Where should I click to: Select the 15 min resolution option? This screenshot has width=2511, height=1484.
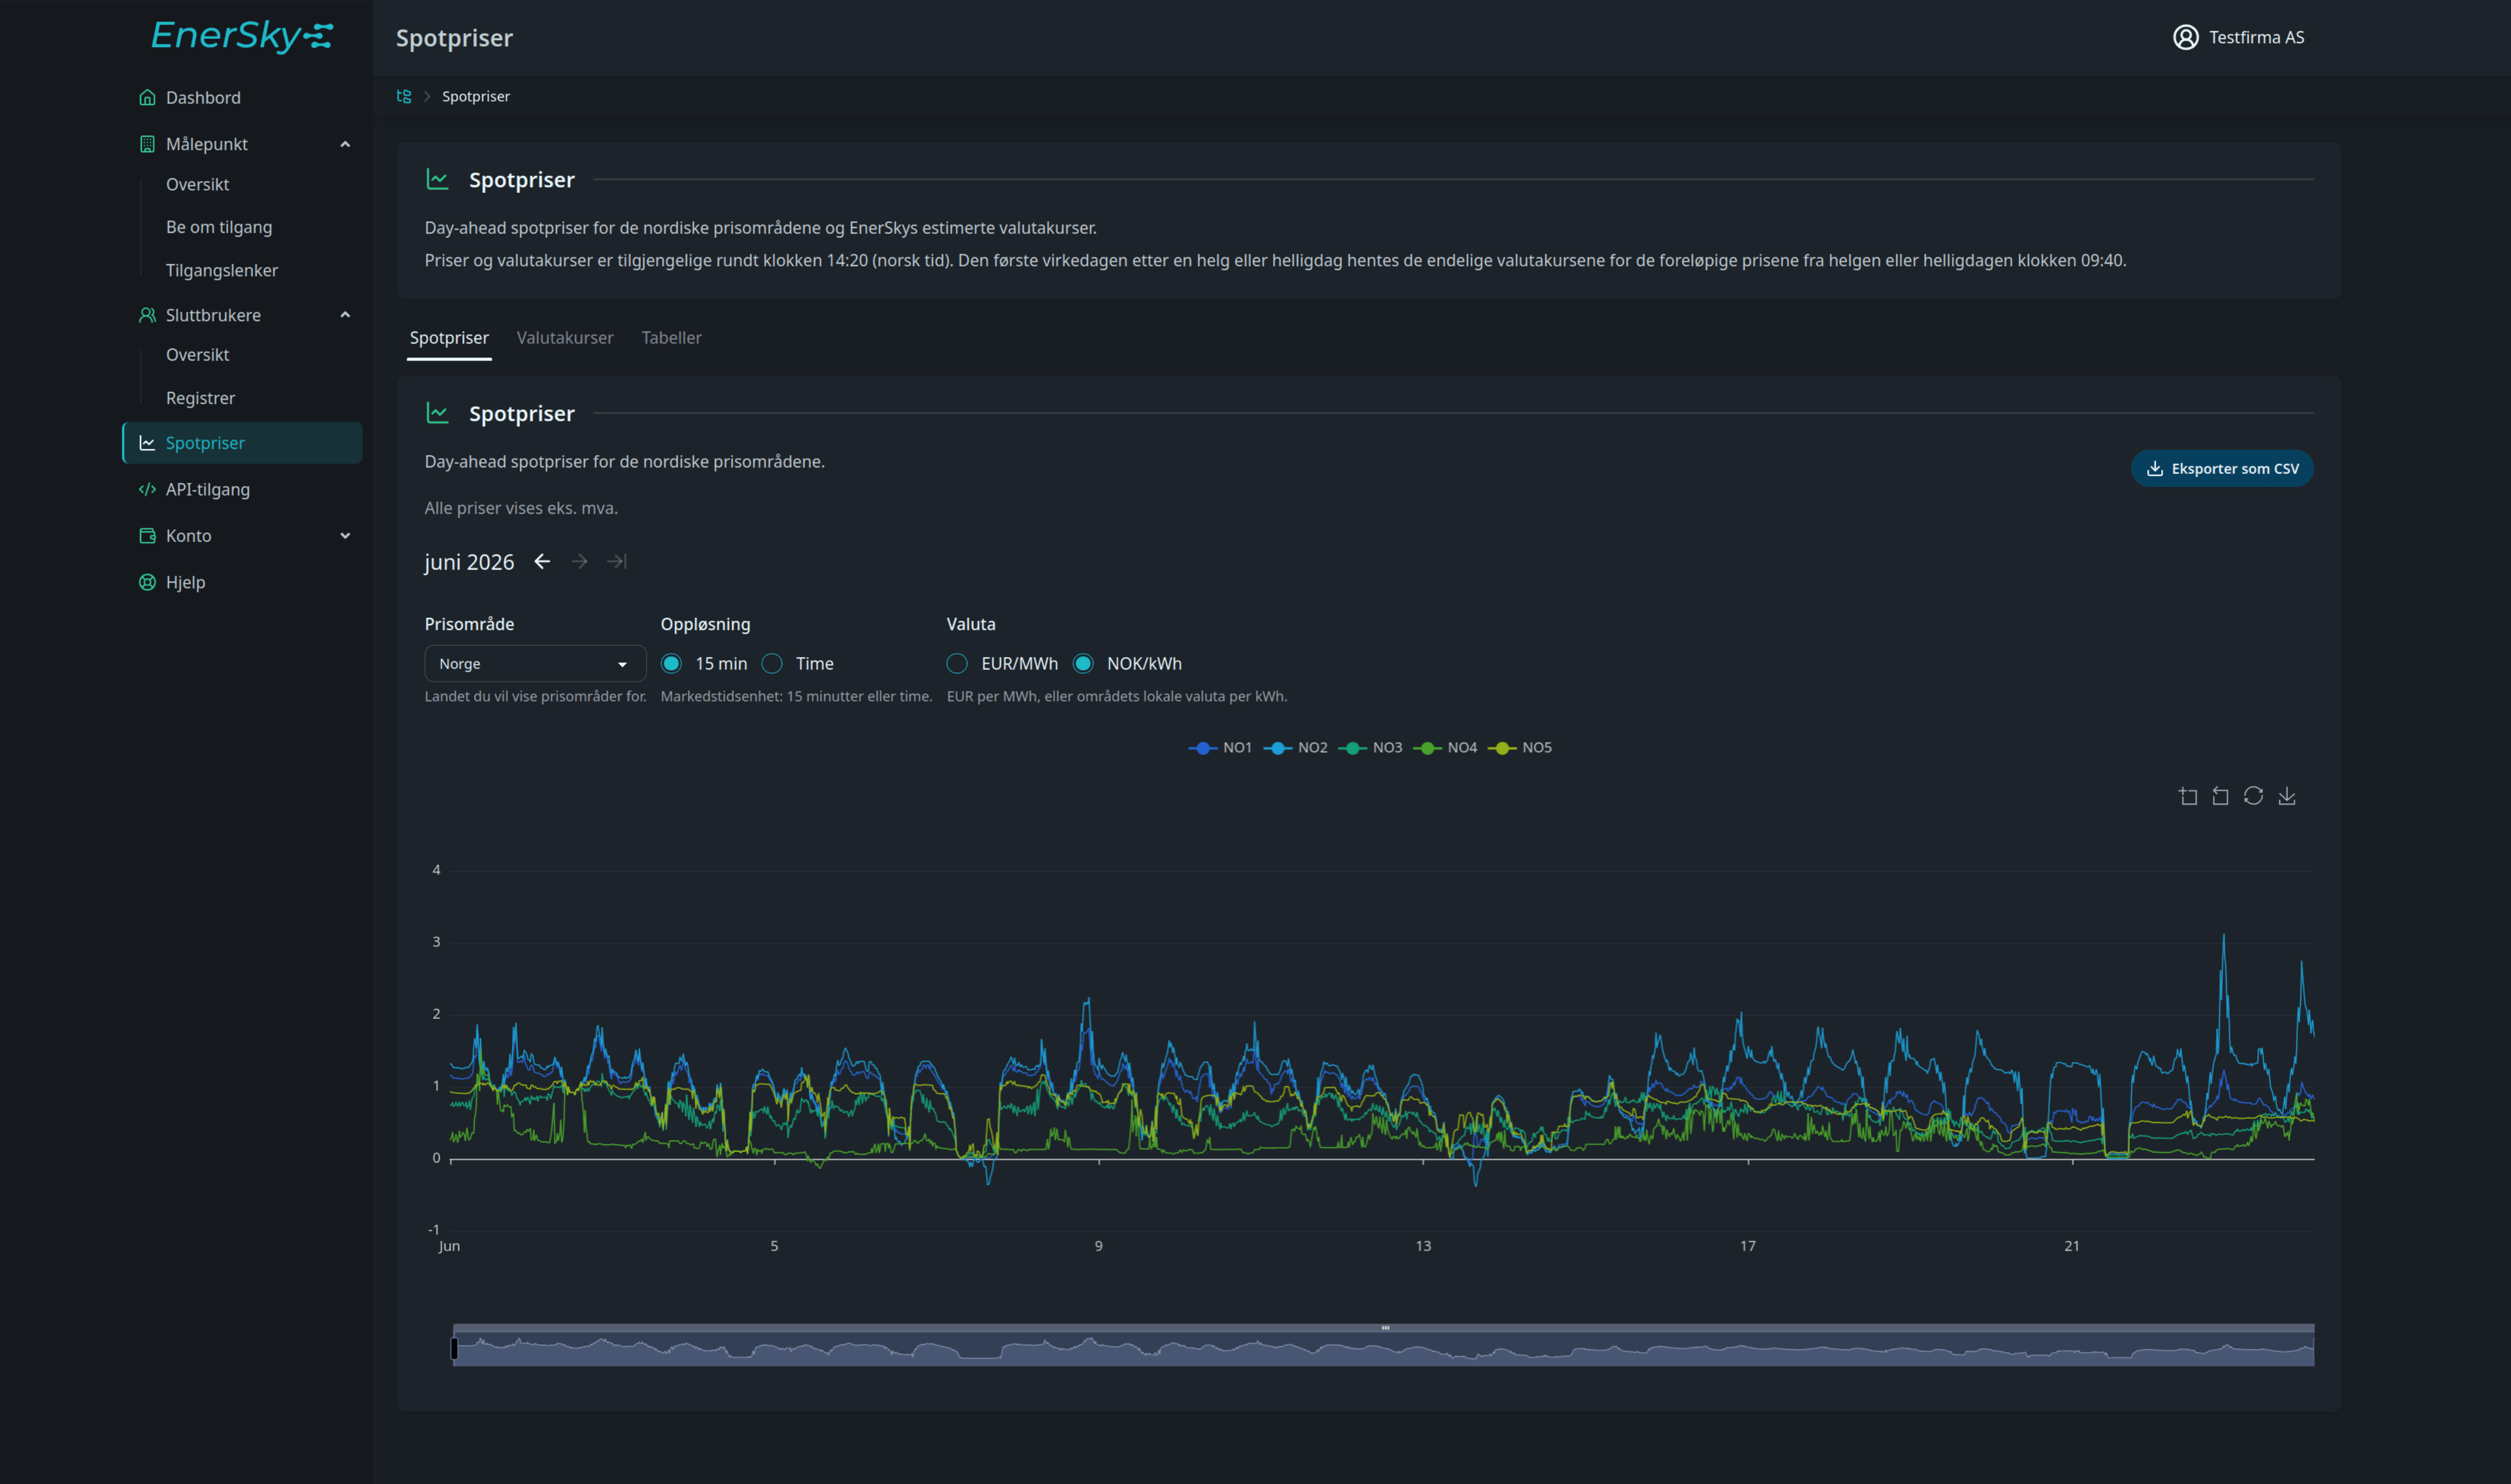(671, 664)
